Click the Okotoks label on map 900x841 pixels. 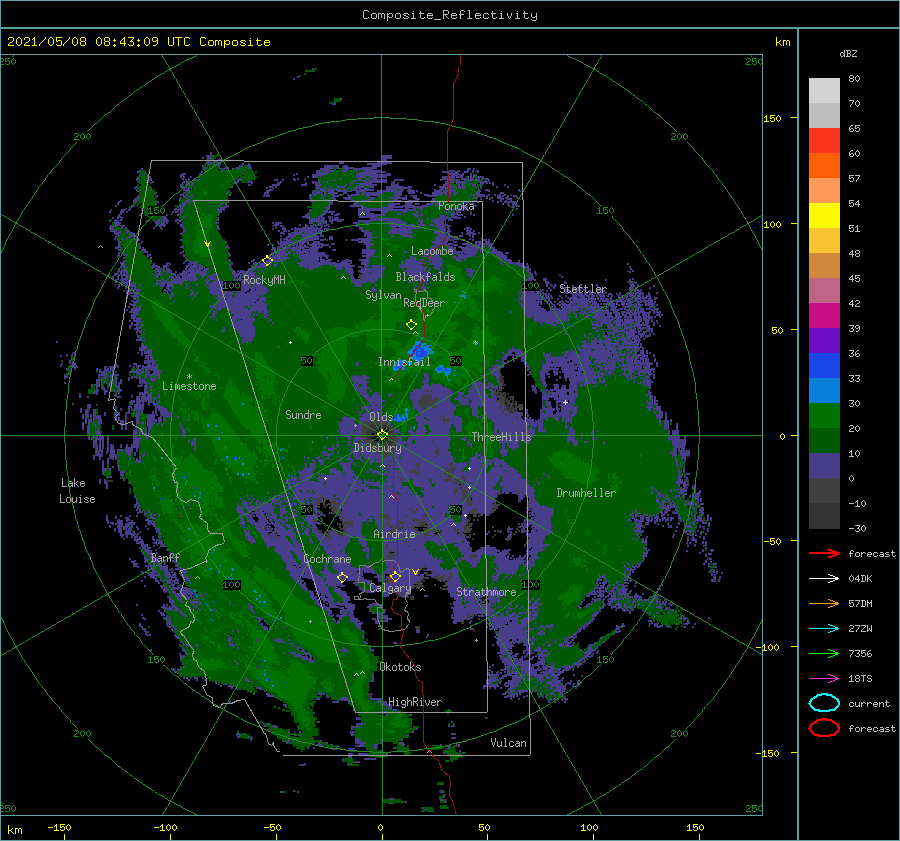[400, 667]
